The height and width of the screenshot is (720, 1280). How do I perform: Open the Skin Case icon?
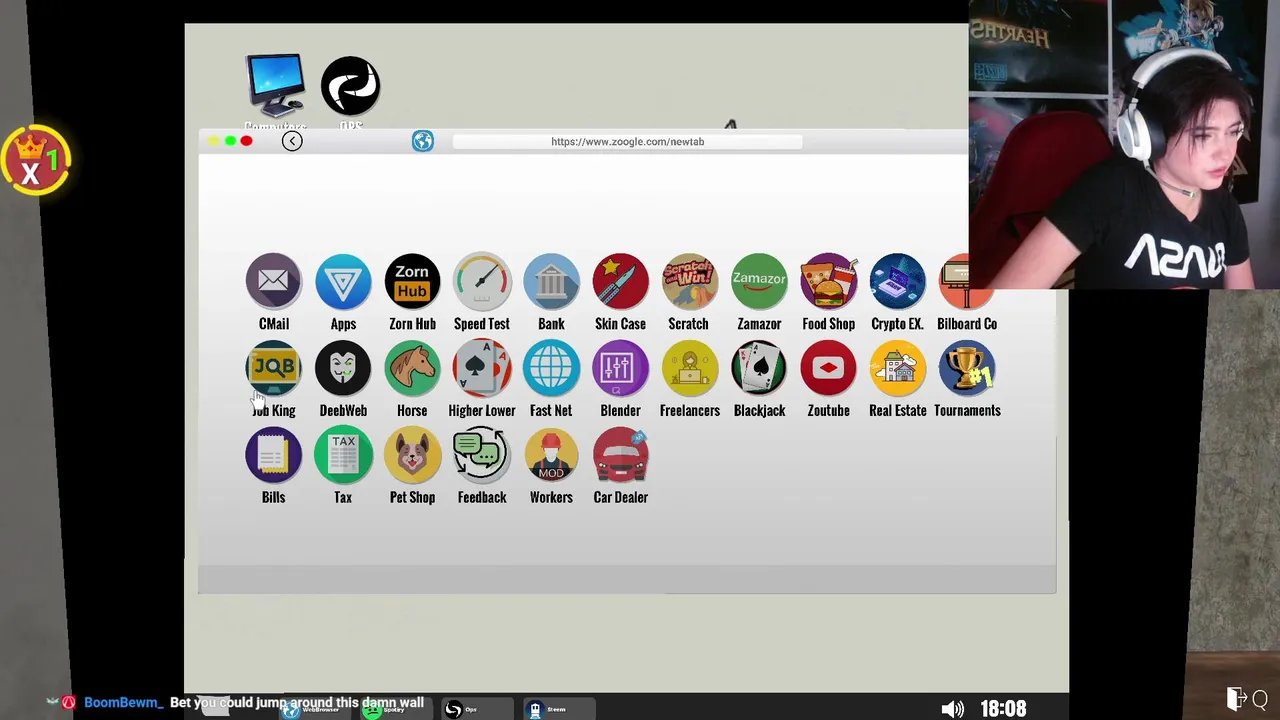coord(620,281)
